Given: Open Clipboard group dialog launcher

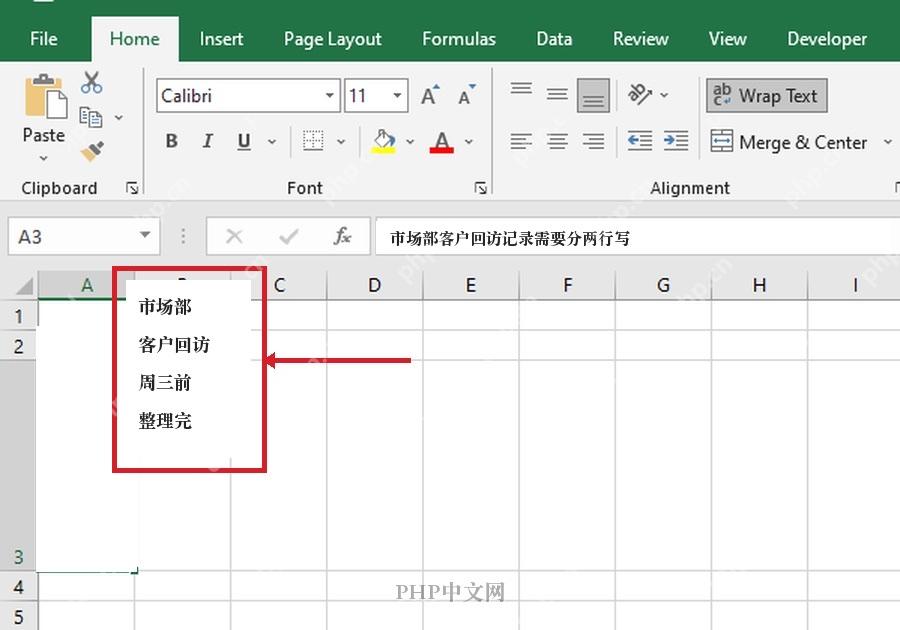Looking at the screenshot, I should 132,188.
